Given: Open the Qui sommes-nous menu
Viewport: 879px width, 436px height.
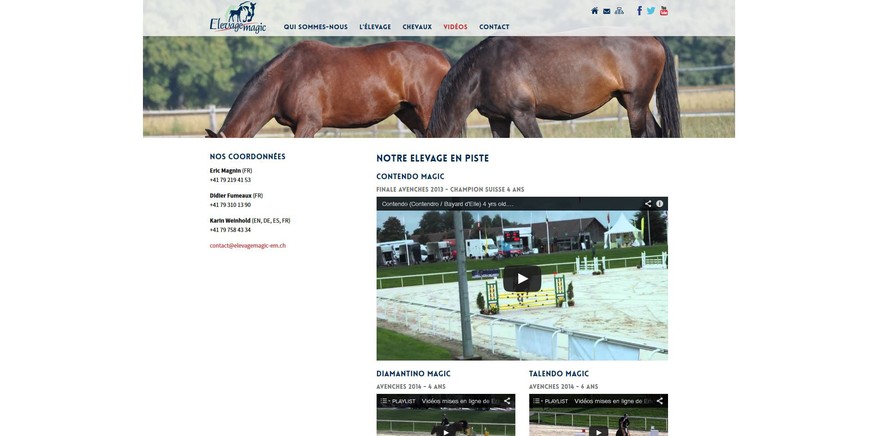Looking at the screenshot, I should pos(316,27).
